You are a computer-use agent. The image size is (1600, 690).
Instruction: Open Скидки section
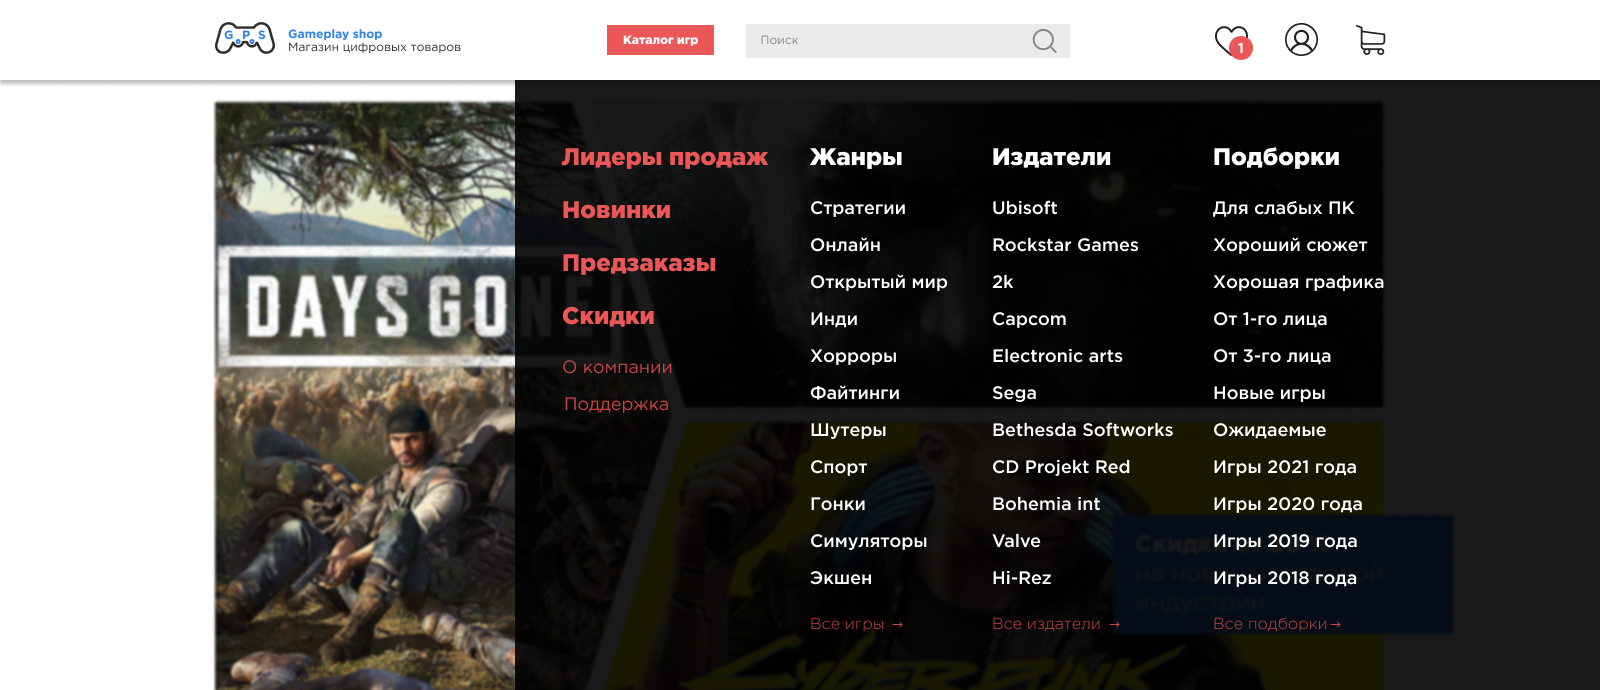[608, 316]
